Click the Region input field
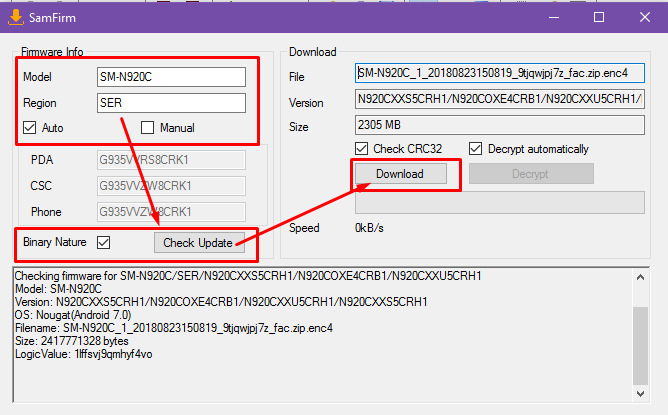668x415 pixels. pos(171,103)
